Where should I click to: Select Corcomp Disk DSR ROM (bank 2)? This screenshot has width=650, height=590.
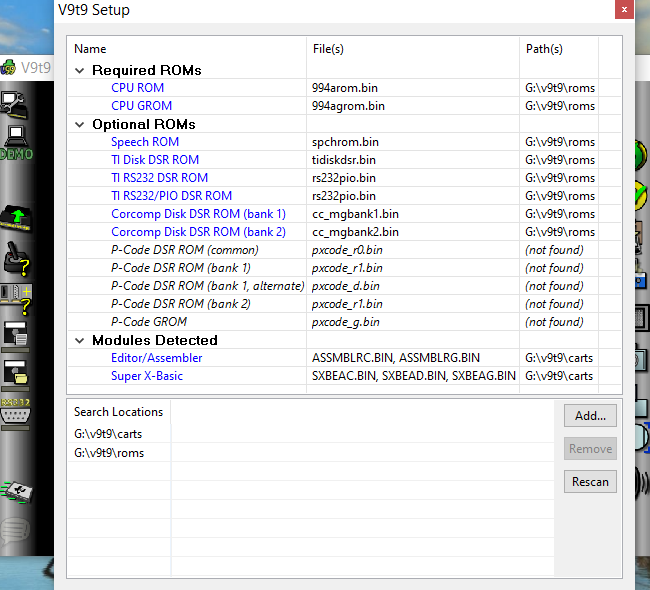pyautogui.click(x=198, y=232)
